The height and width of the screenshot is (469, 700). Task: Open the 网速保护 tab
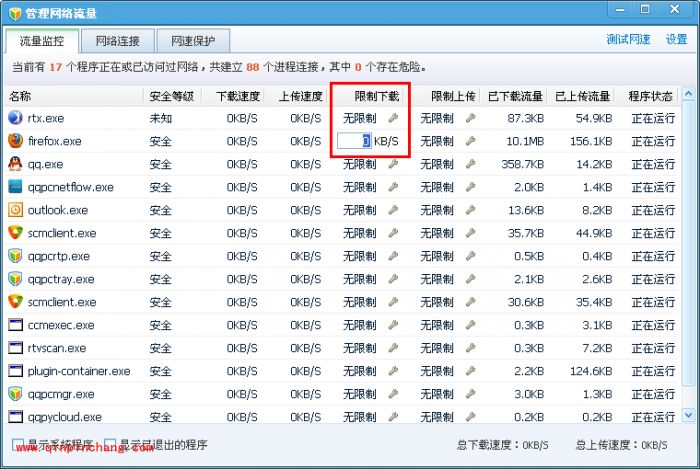(193, 41)
